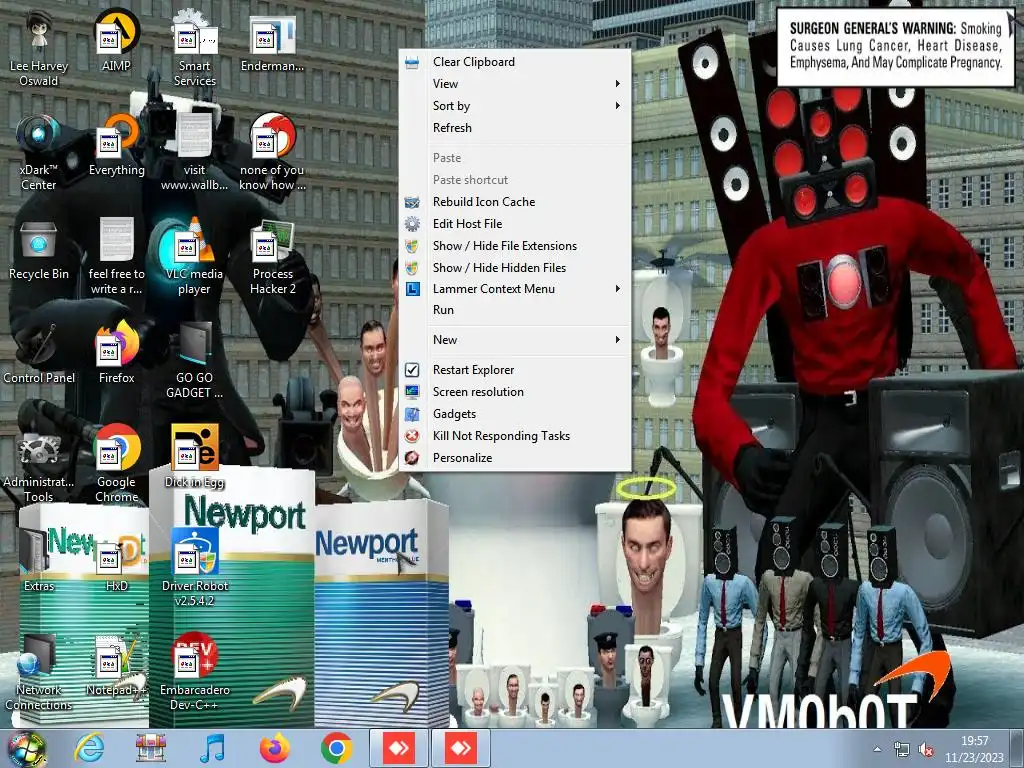Select the Dick in Egg desktop shortcut
Image resolution: width=1024 pixels, height=768 pixels.
click(195, 457)
